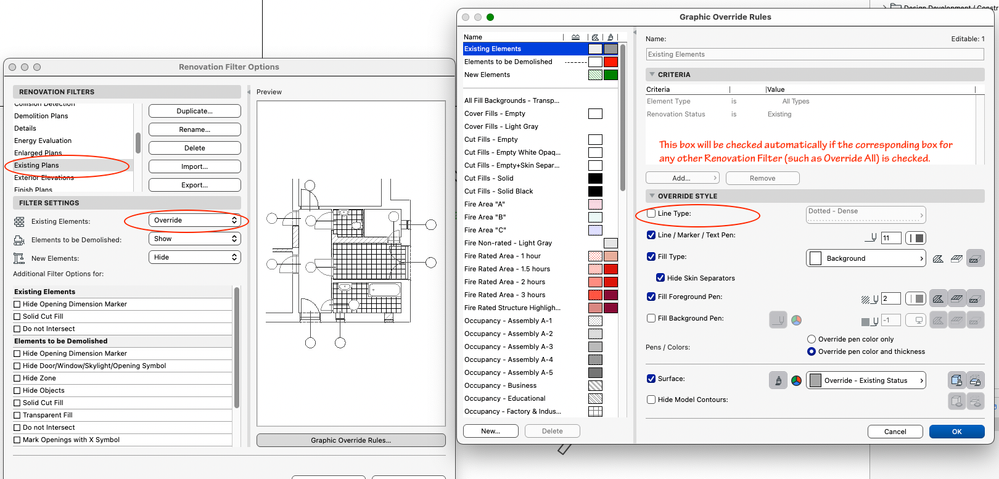Screen dimensions: 999x479
Task: Click the Duplicate button
Action: [194, 111]
